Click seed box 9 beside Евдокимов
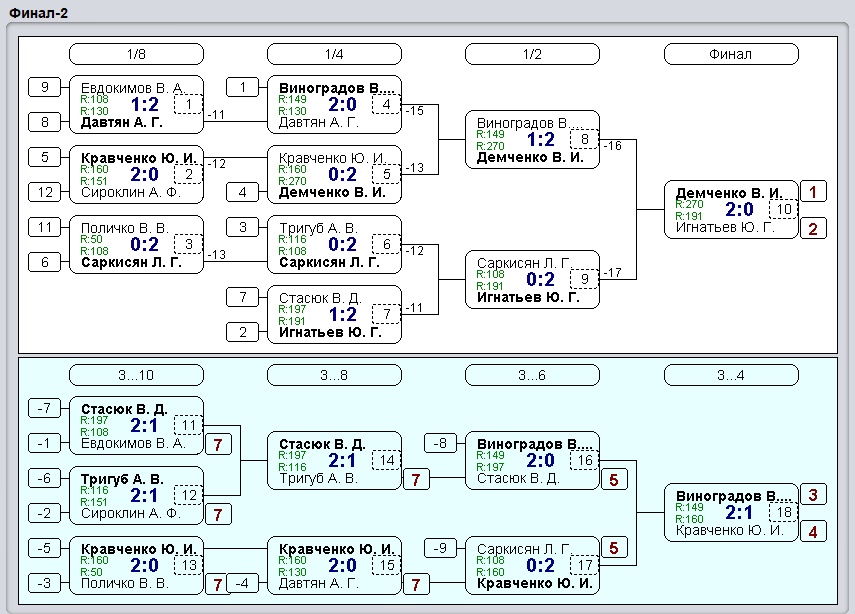Screen dimensions: 855x614 click(44, 87)
